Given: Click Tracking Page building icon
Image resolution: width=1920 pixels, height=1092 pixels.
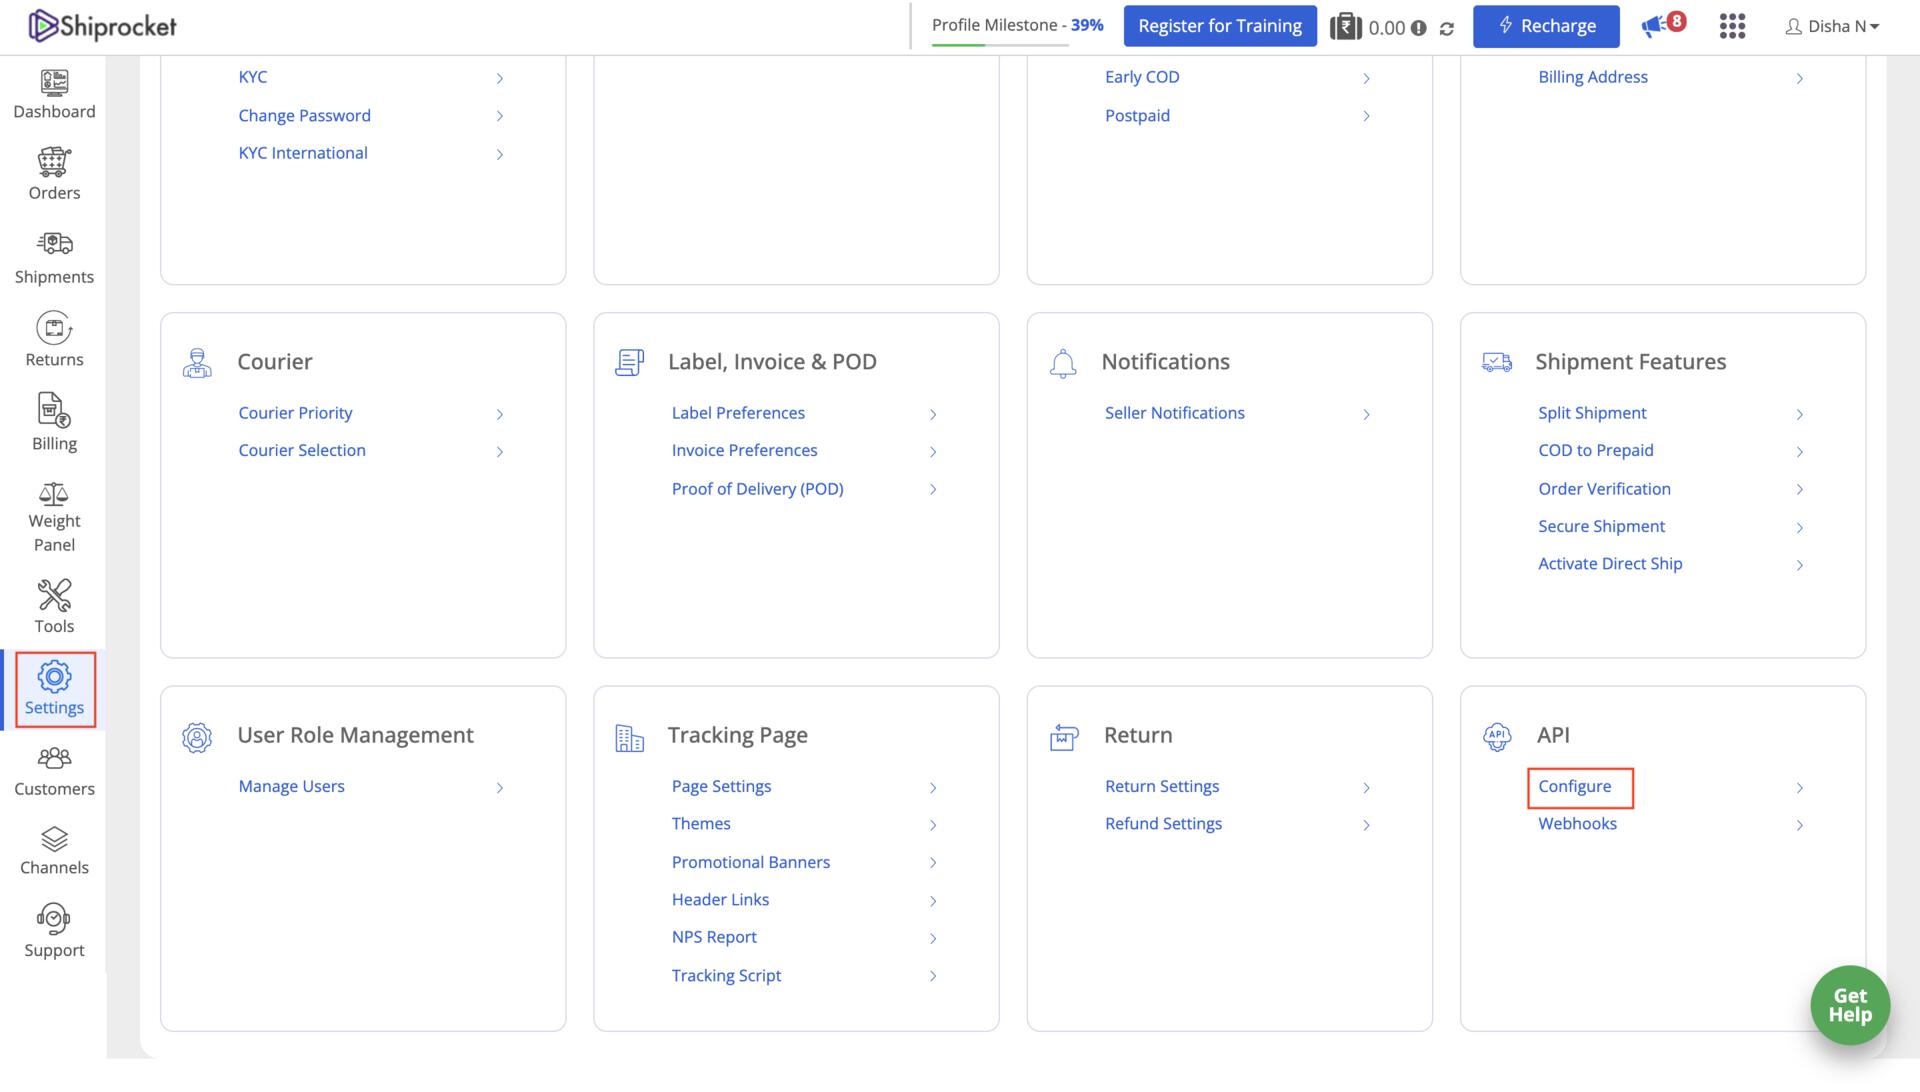Looking at the screenshot, I should 629,738.
